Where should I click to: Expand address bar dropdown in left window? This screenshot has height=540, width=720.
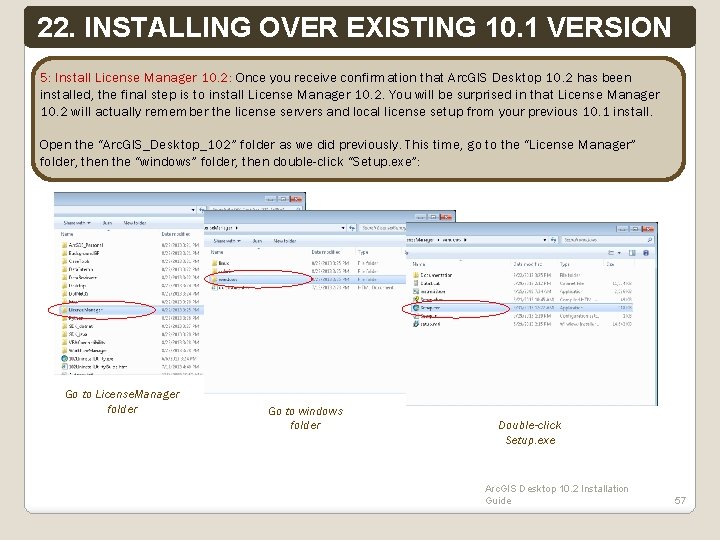[x=193, y=210]
